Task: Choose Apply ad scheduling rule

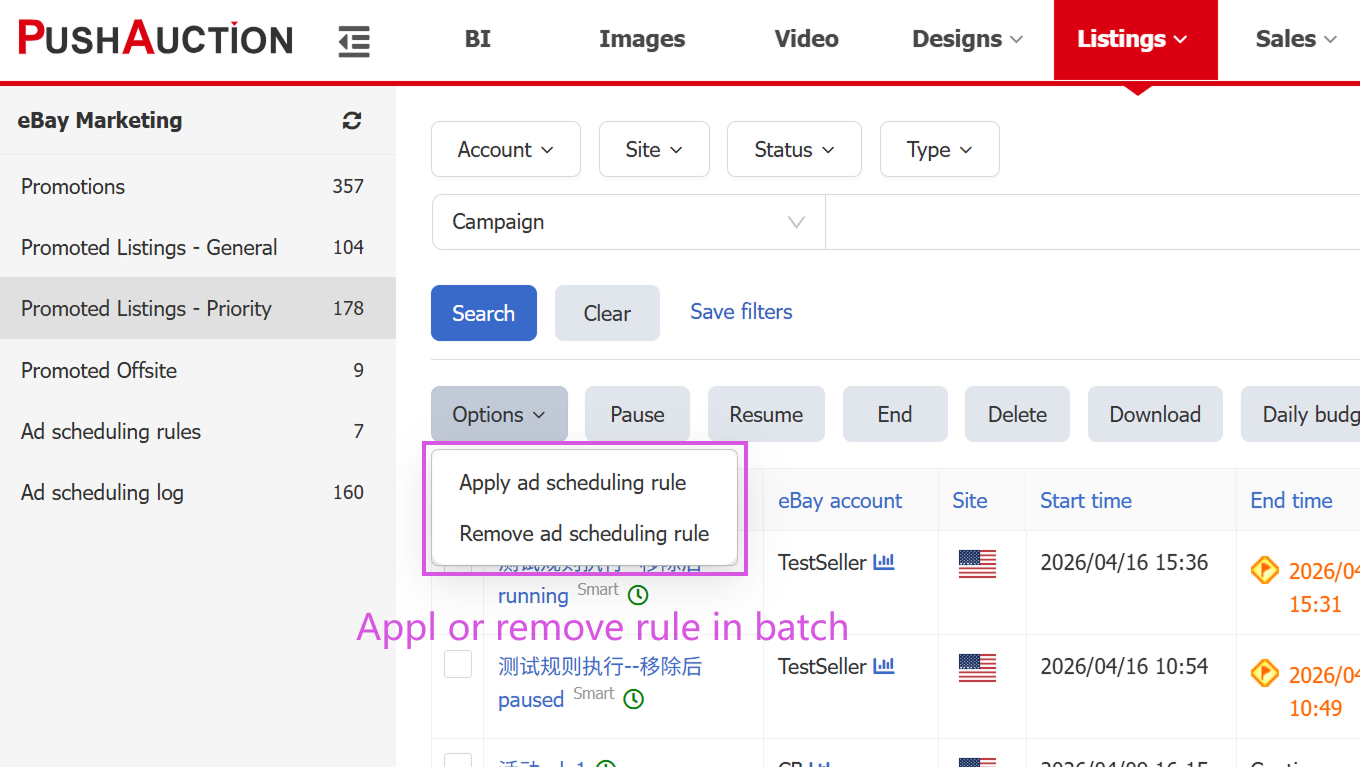Action: [x=572, y=483]
